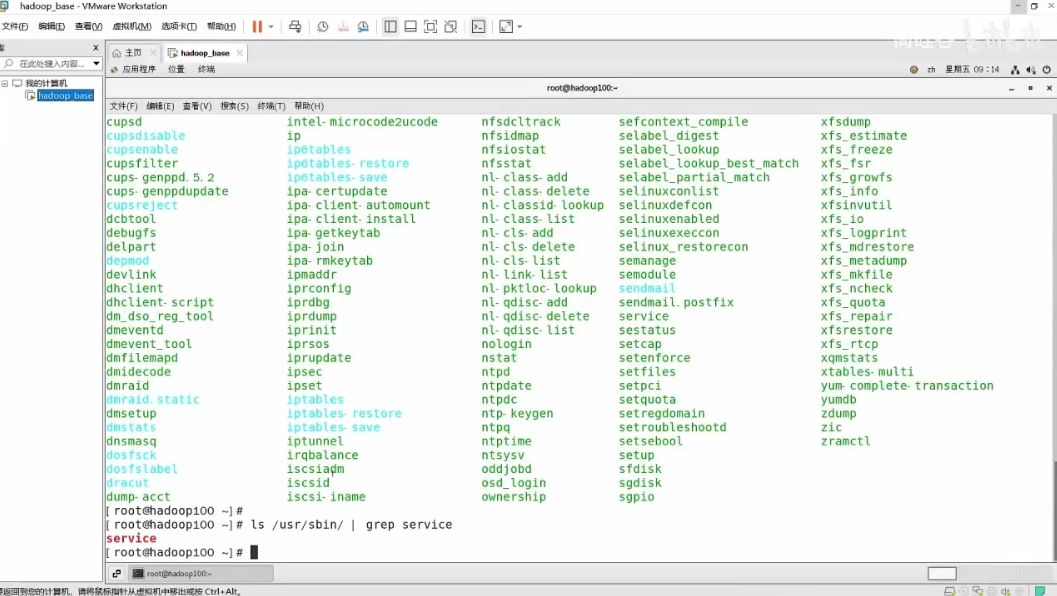Click the VMware message log icon at bottom right

pos(1040,591)
